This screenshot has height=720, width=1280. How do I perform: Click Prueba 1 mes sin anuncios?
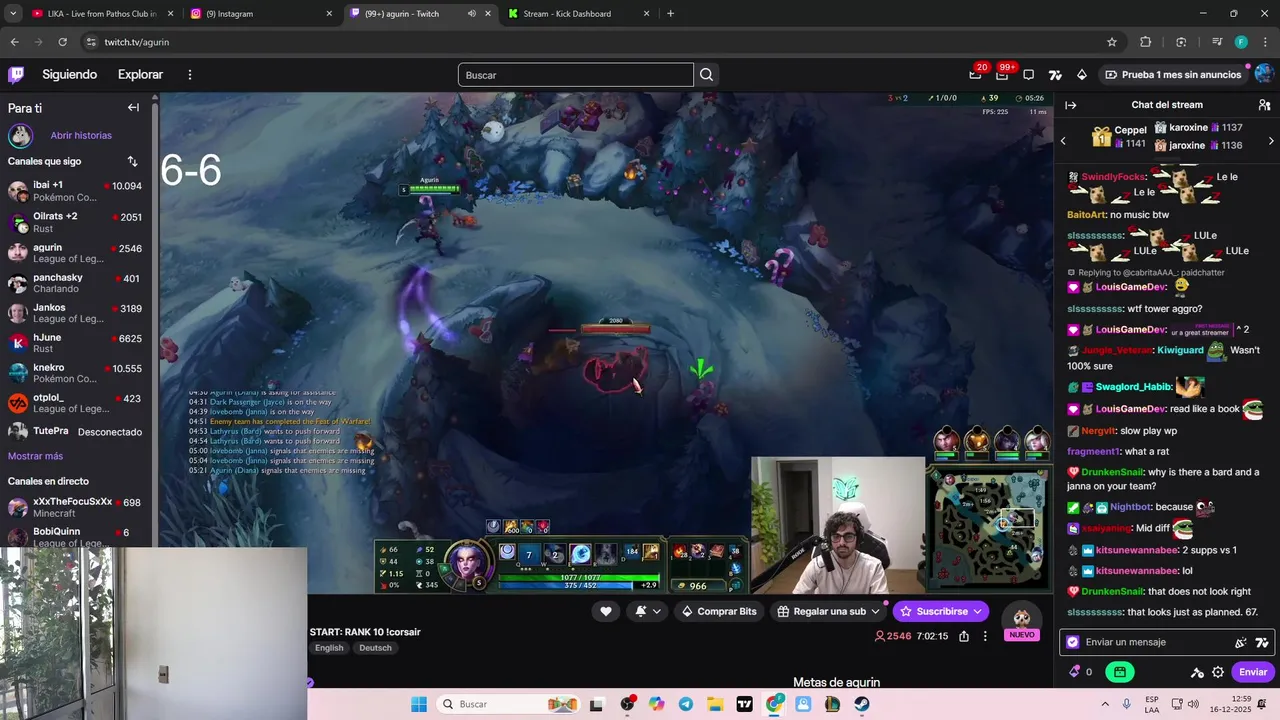point(1172,75)
